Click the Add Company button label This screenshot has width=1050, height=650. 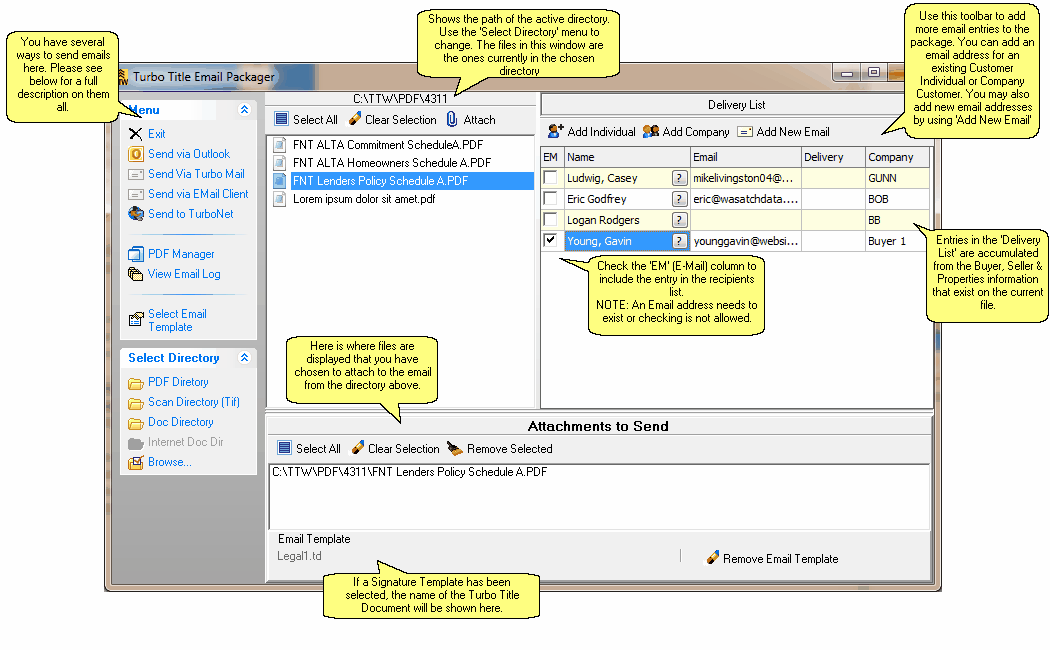click(x=696, y=132)
